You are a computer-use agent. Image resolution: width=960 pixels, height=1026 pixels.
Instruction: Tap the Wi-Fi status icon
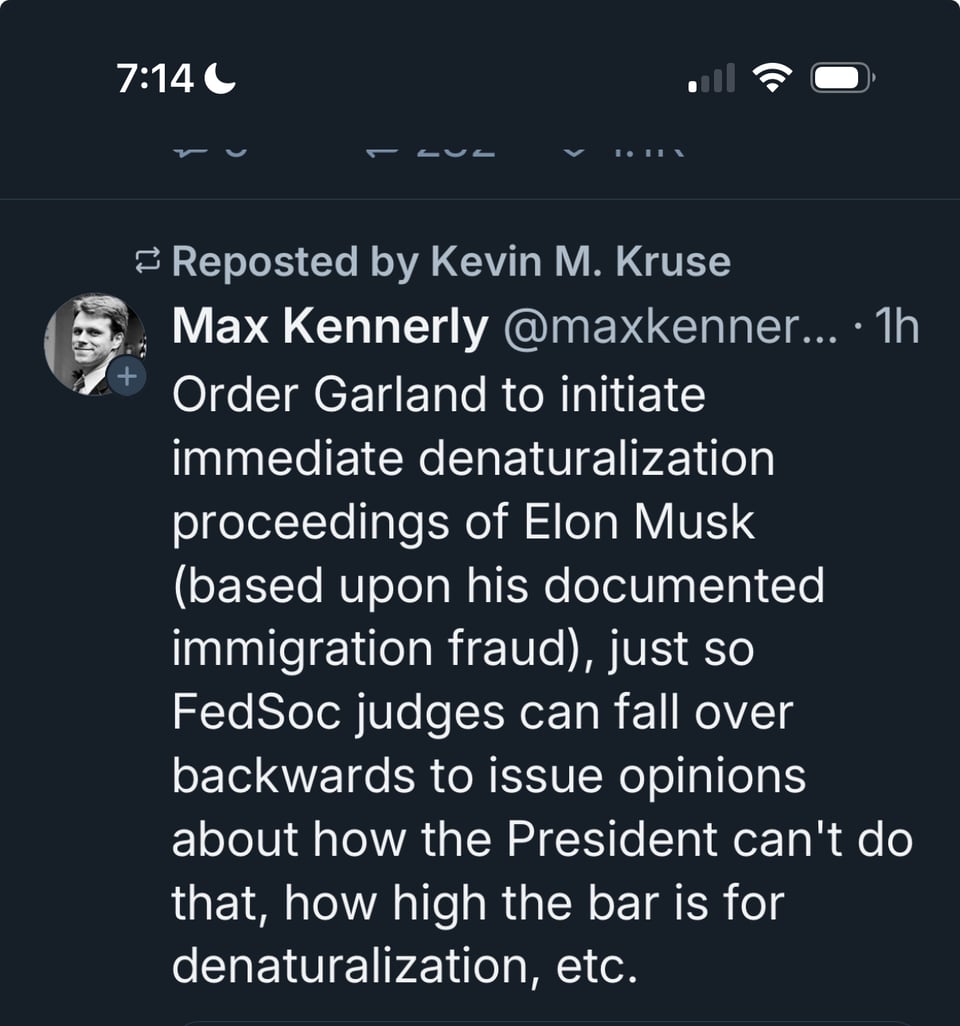tap(770, 78)
